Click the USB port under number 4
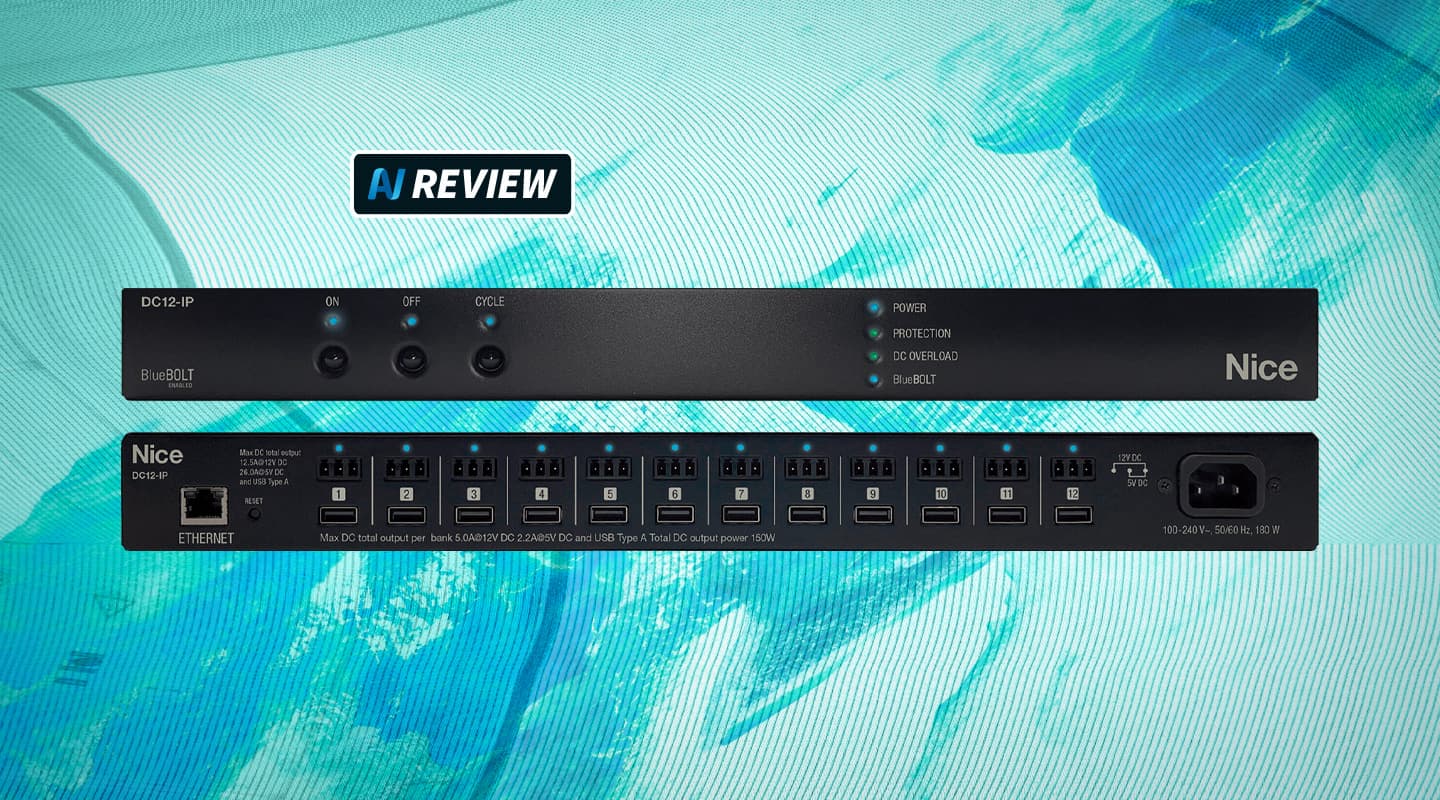This screenshot has height=800, width=1440. tap(541, 515)
